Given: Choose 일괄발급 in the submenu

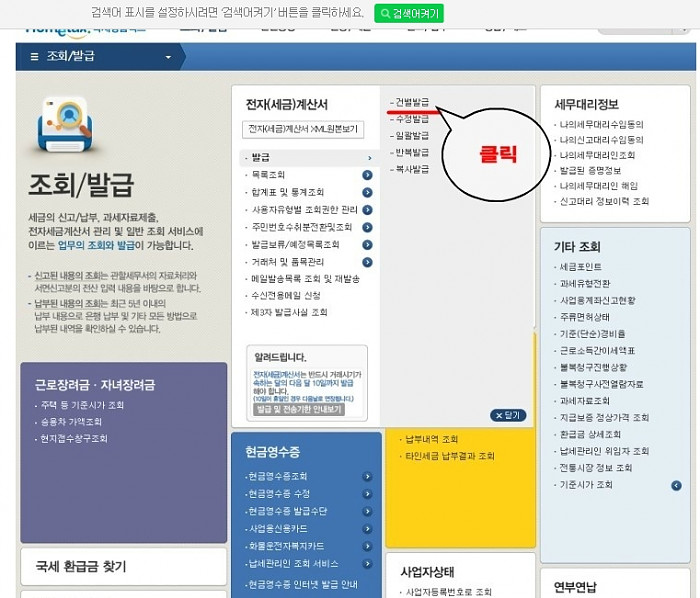Looking at the screenshot, I should [412, 136].
